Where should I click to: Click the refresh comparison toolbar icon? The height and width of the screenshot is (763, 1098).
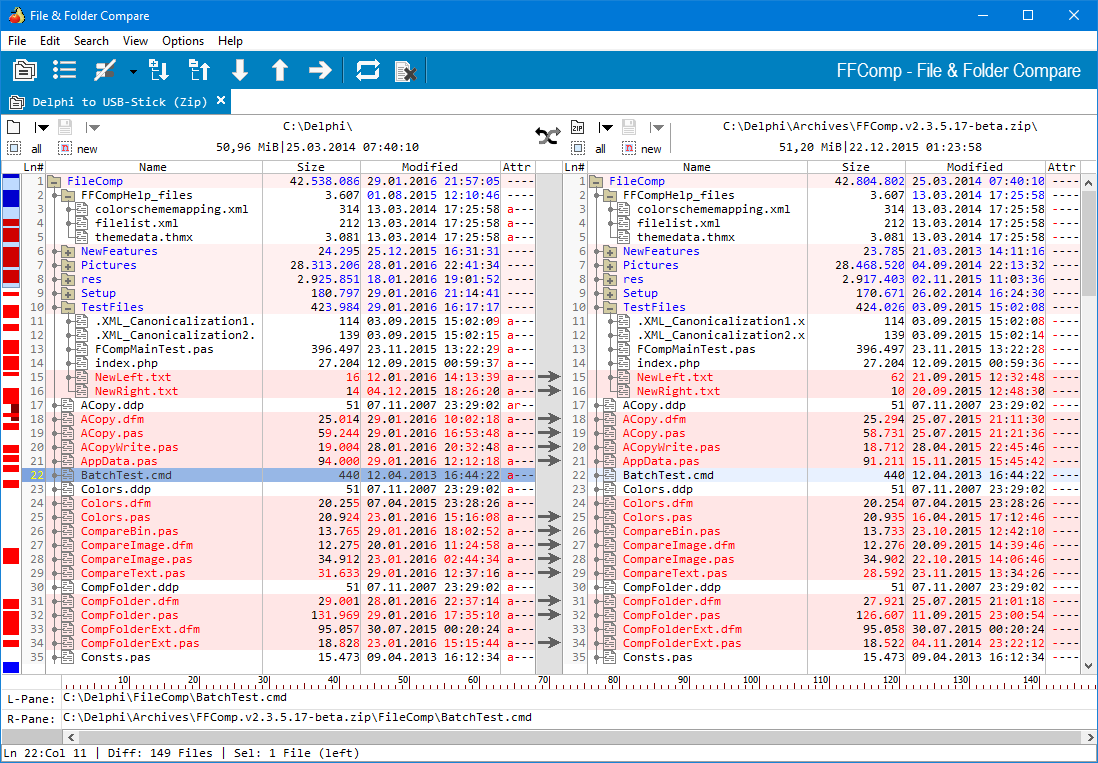(x=368, y=70)
